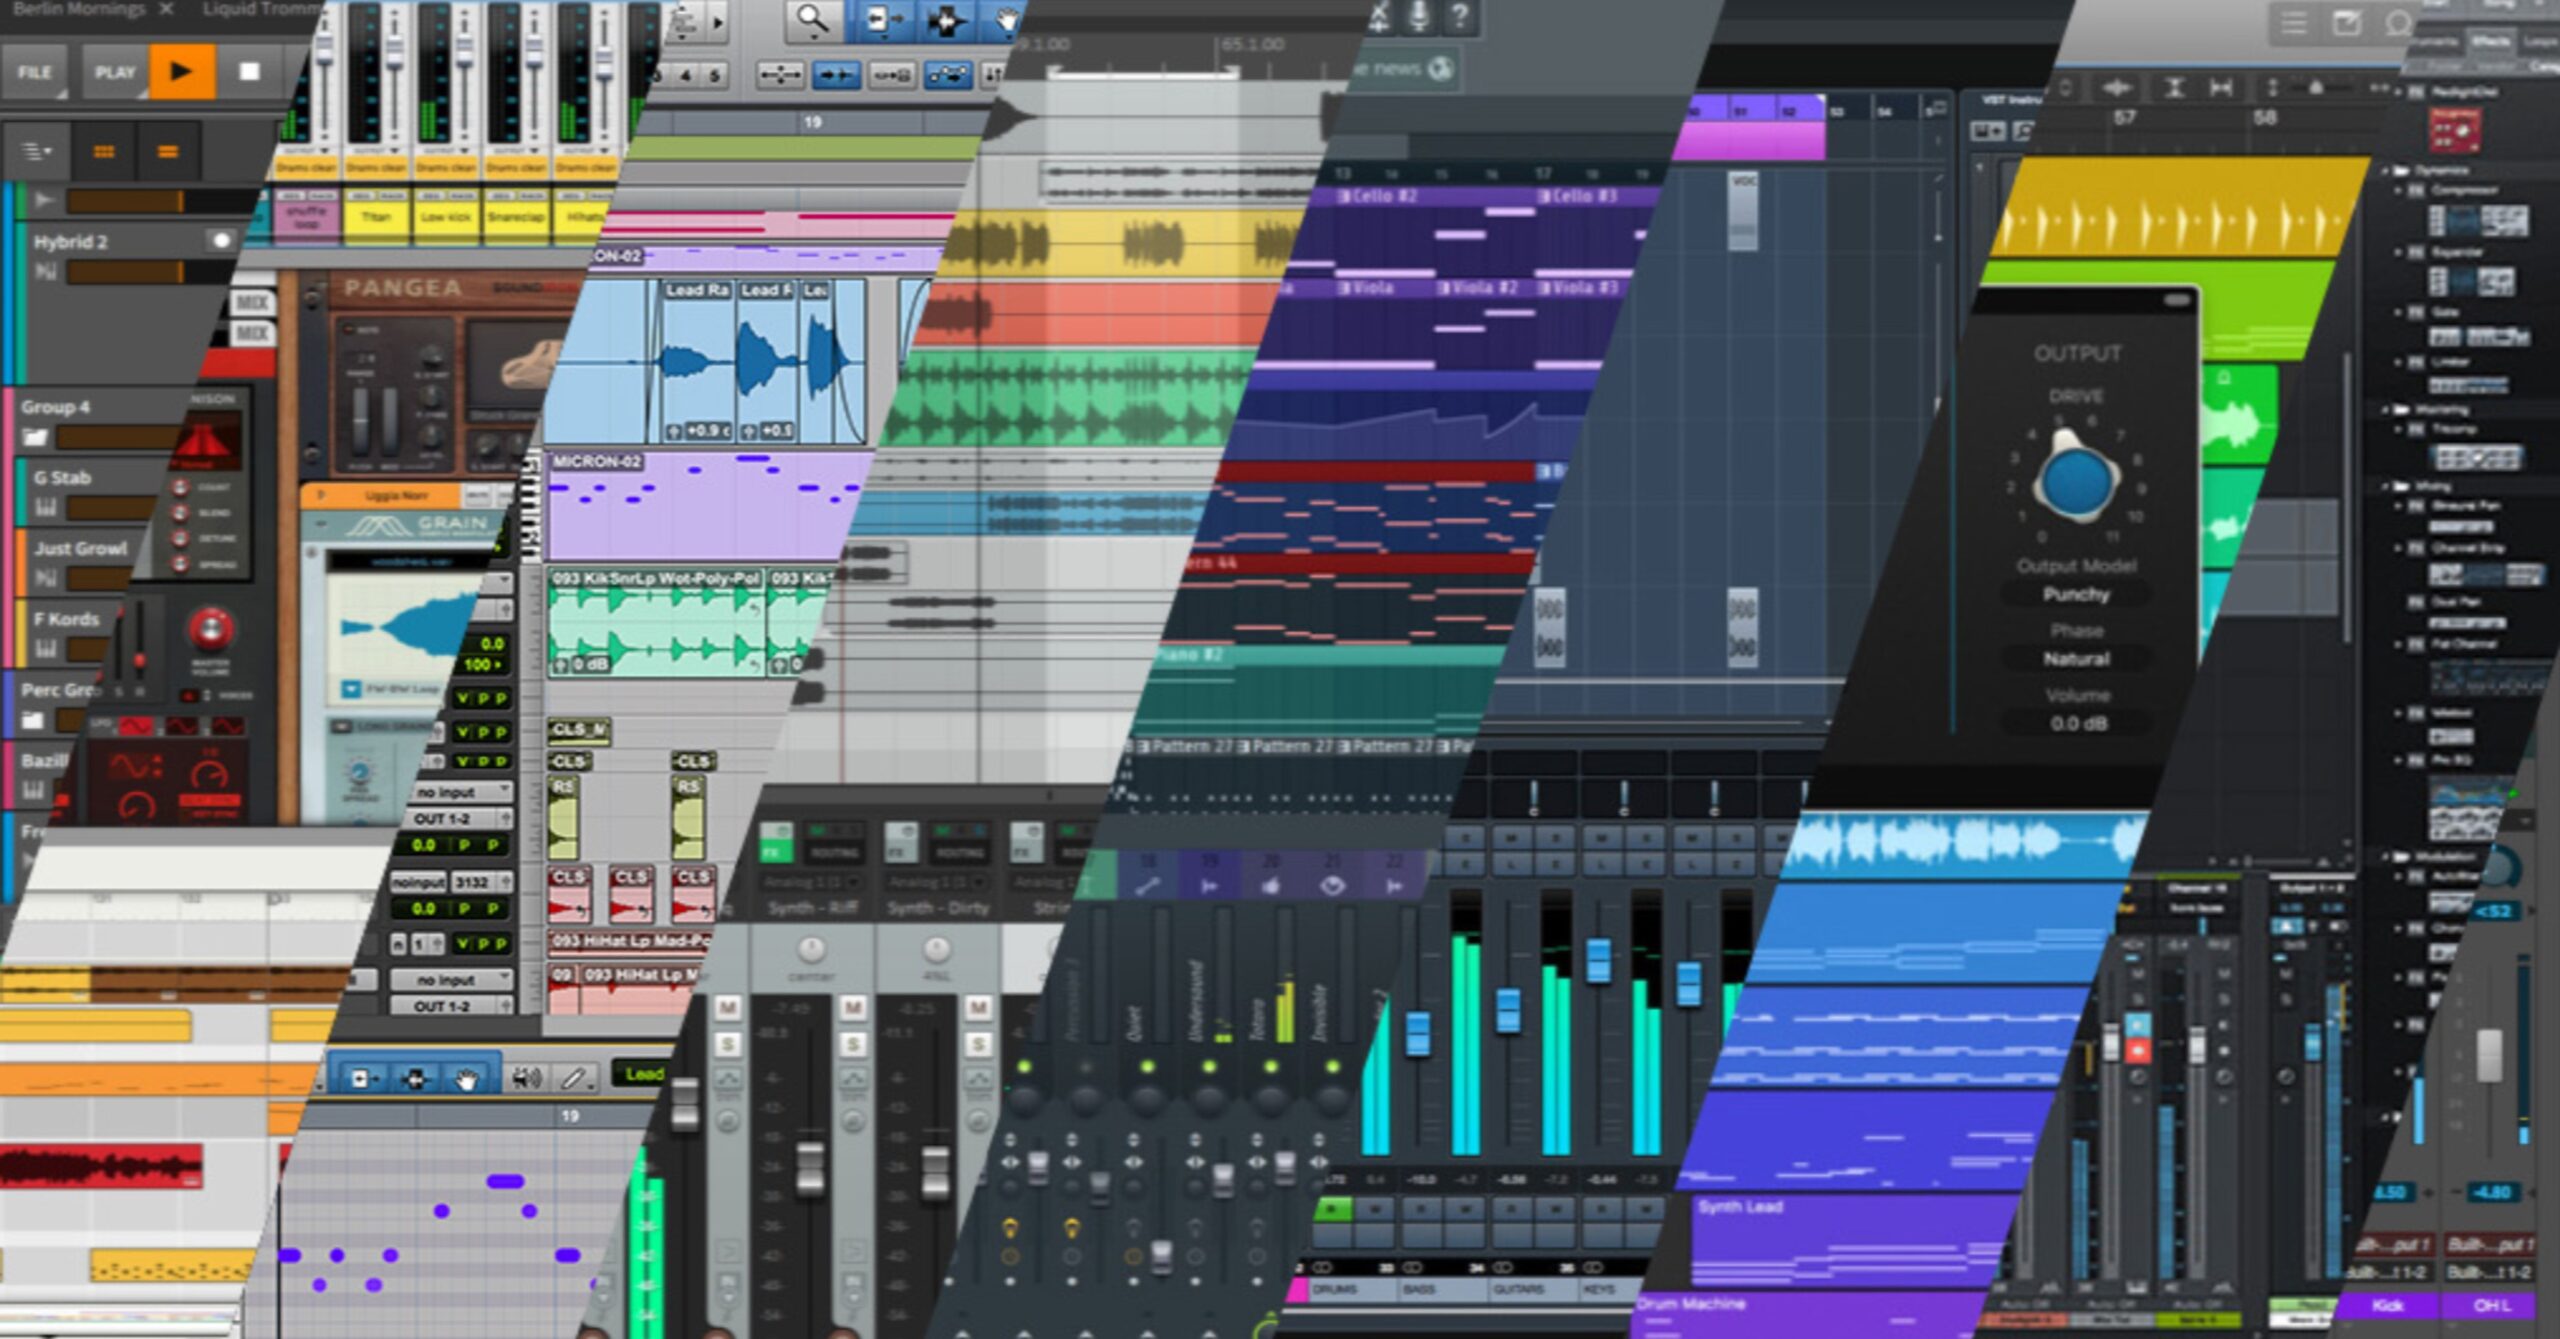Open the Analog input dropdown above Synth - Riff

[x=812, y=882]
